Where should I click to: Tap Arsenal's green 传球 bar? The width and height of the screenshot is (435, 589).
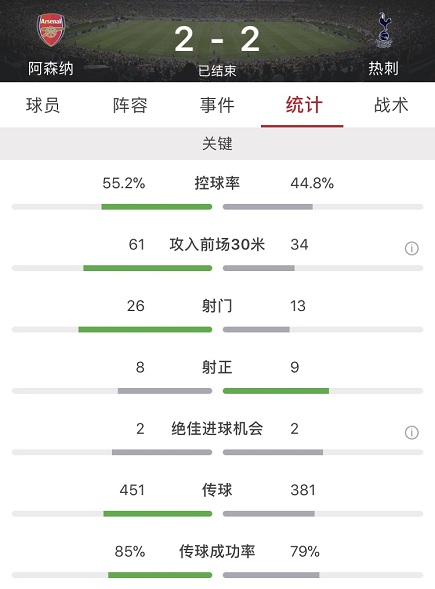coord(158,514)
